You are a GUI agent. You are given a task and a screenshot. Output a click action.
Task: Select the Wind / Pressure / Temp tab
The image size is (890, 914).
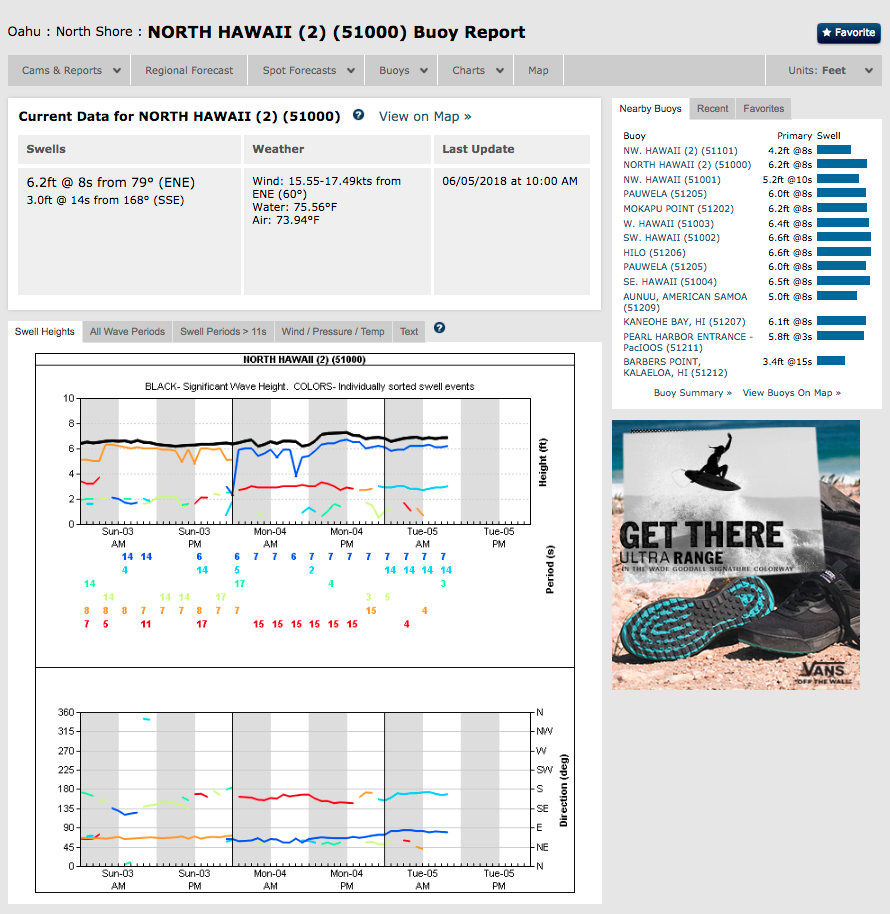pyautogui.click(x=332, y=331)
